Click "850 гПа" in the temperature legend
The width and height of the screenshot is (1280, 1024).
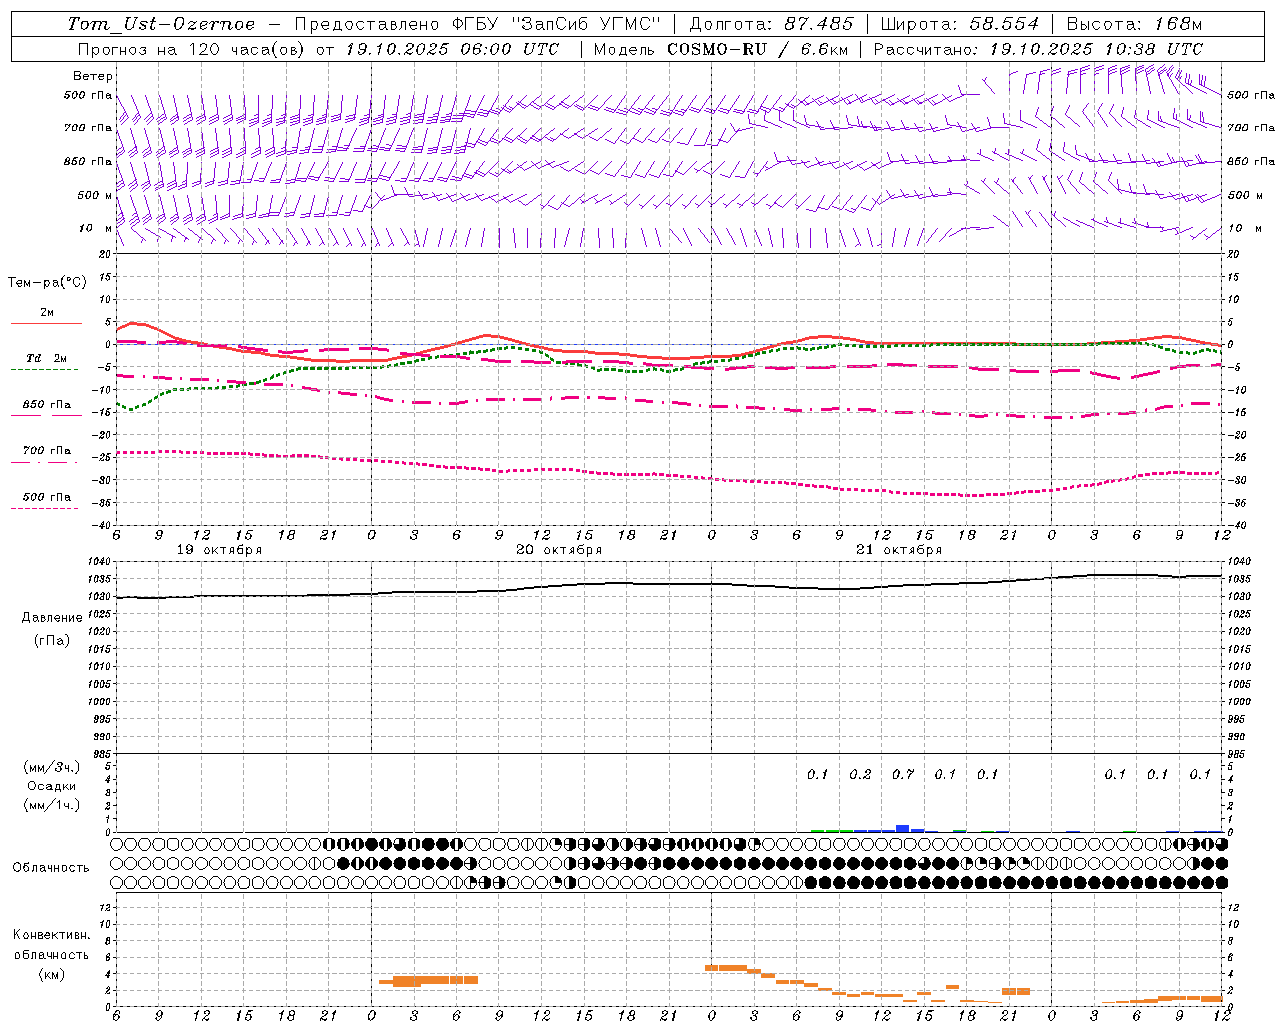(x=46, y=405)
